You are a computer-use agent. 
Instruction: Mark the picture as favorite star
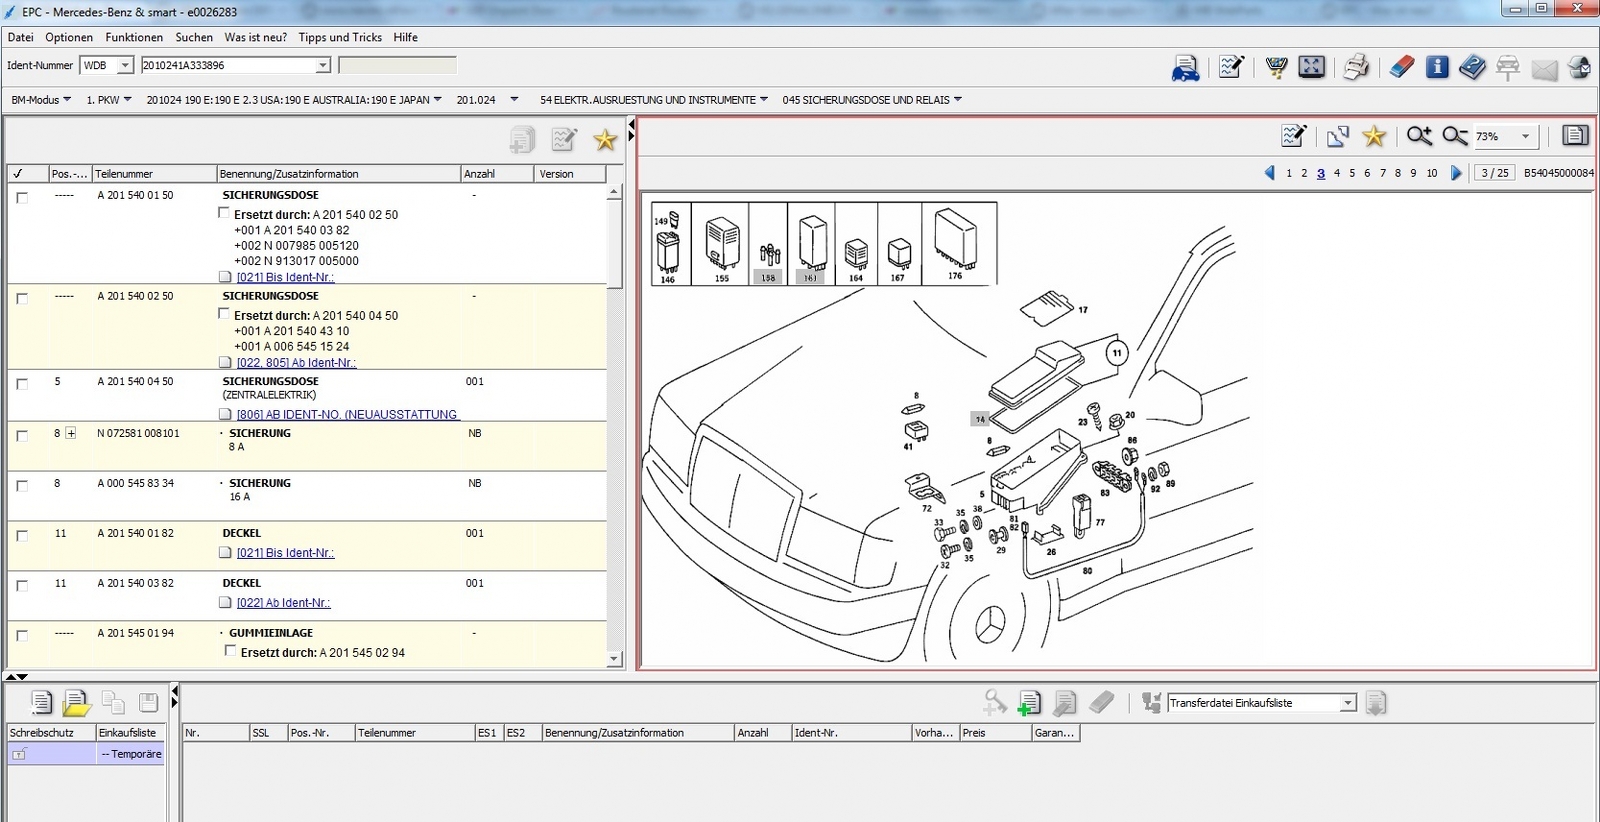(x=1374, y=135)
